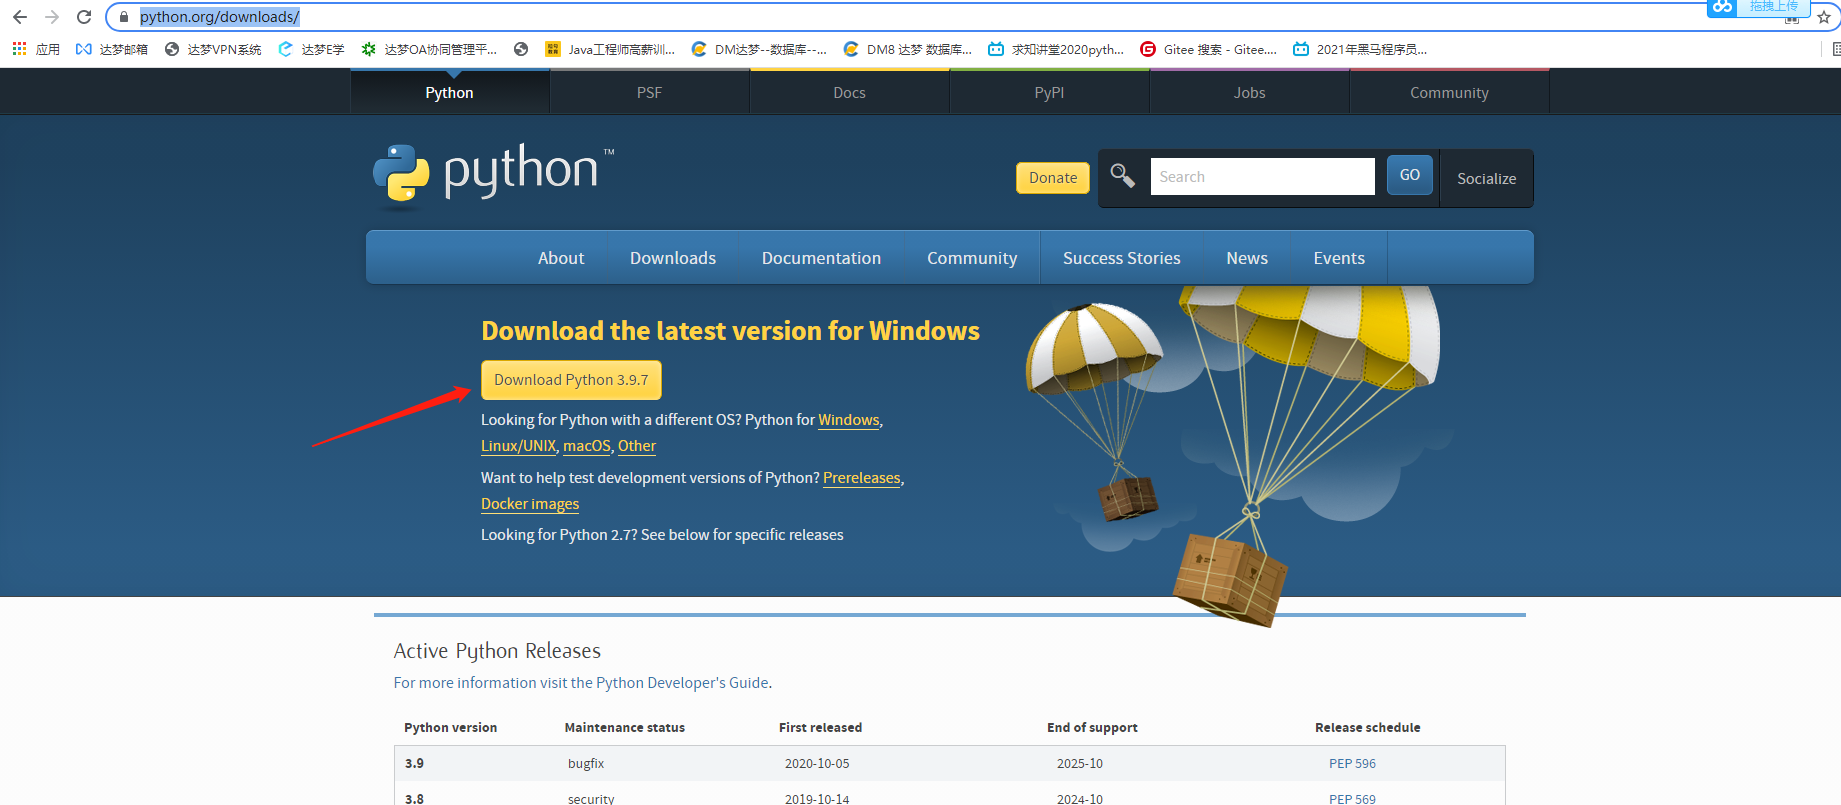
Task: Click the Donate button
Action: coord(1053,178)
